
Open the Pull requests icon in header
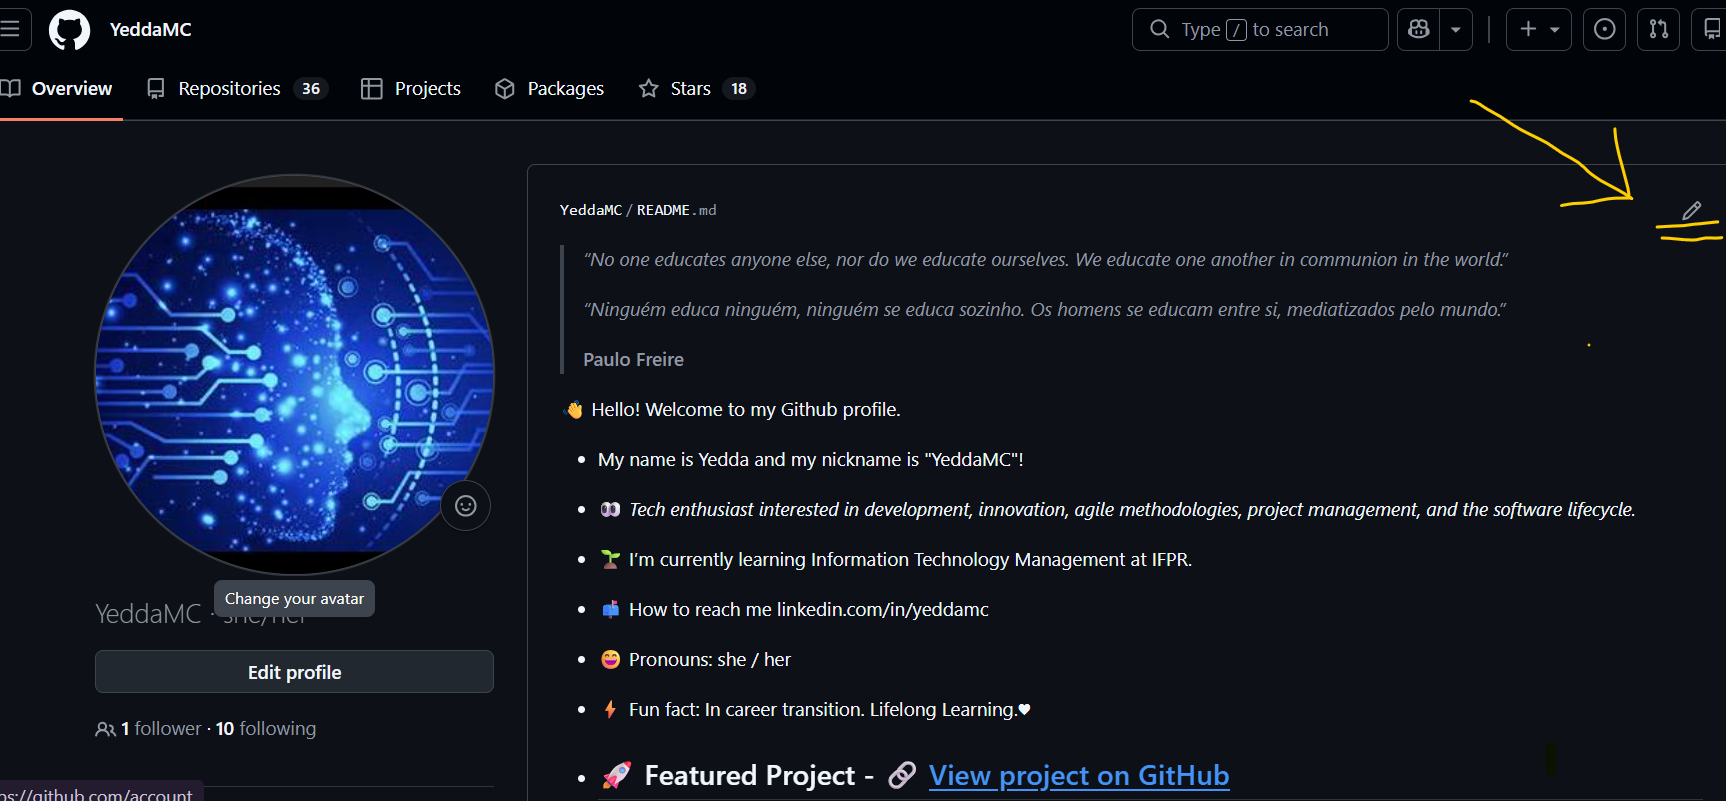click(x=1658, y=29)
